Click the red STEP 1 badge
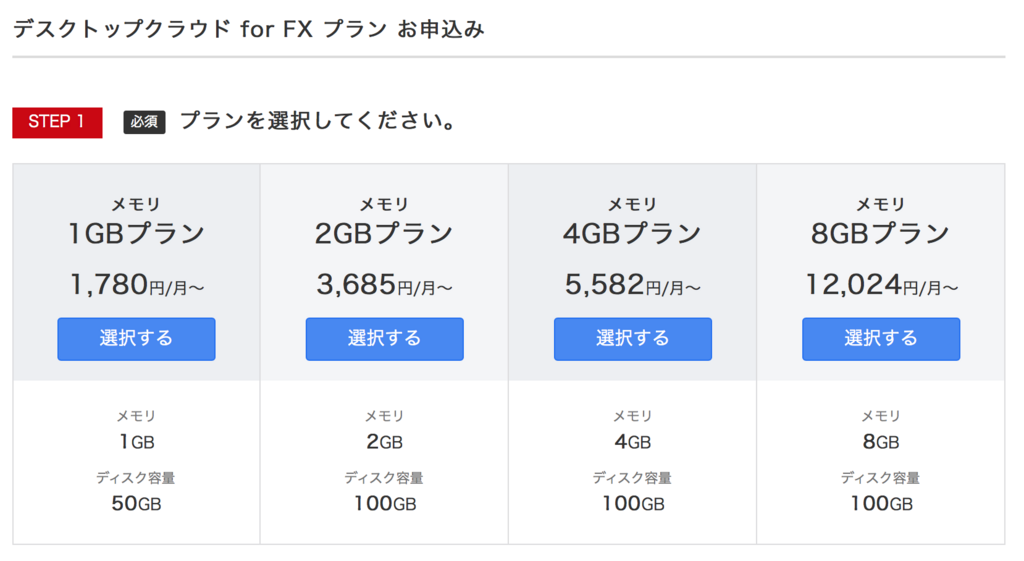The height and width of the screenshot is (561, 1024). [x=57, y=122]
